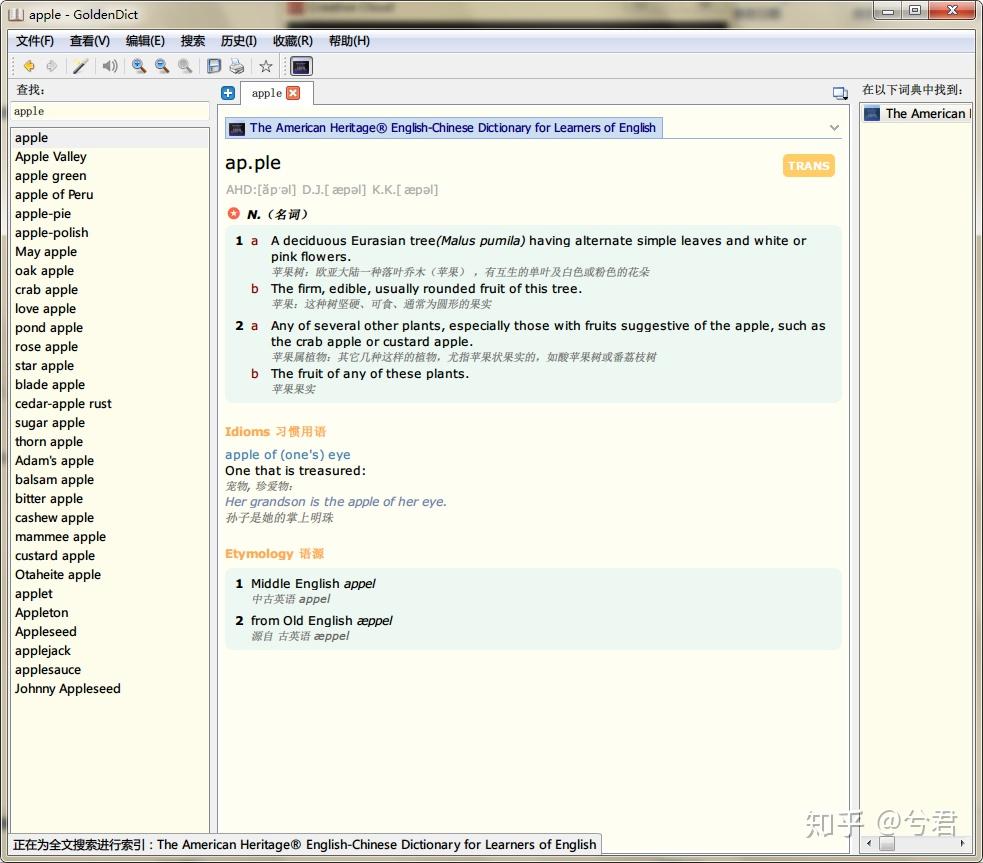Select 'crab apple' in the word list
The image size is (983, 863).
pos(110,290)
